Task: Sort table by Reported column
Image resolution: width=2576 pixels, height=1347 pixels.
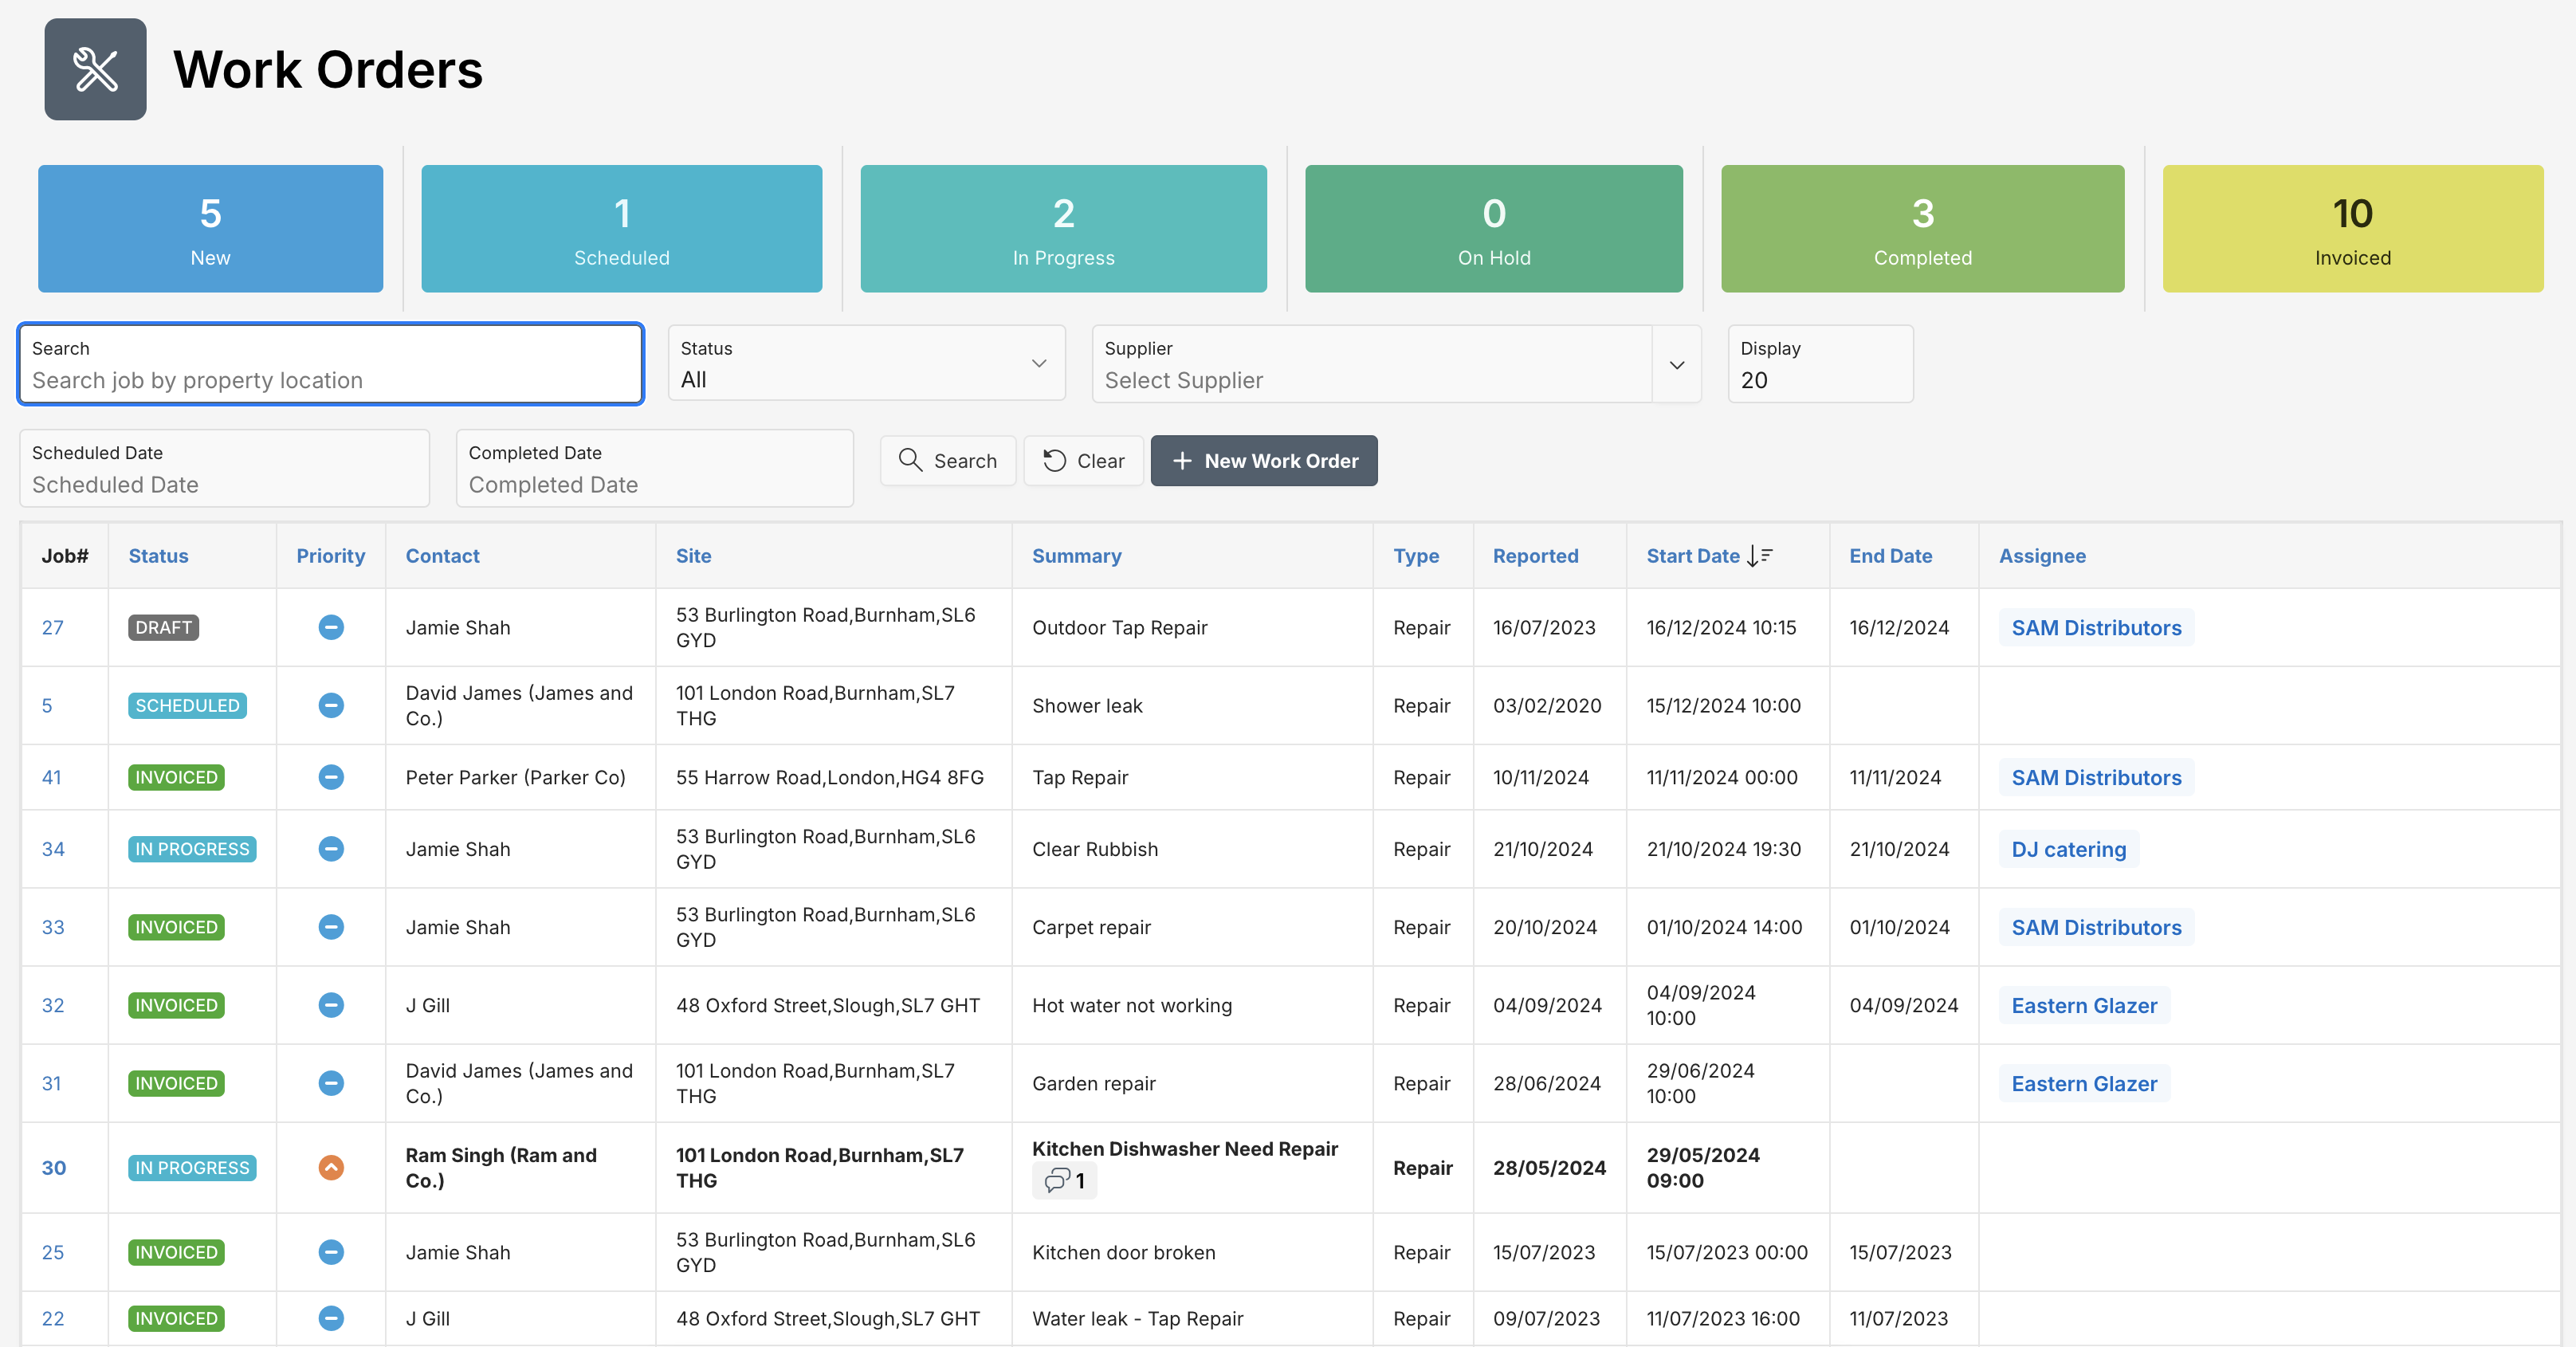Action: (1535, 556)
